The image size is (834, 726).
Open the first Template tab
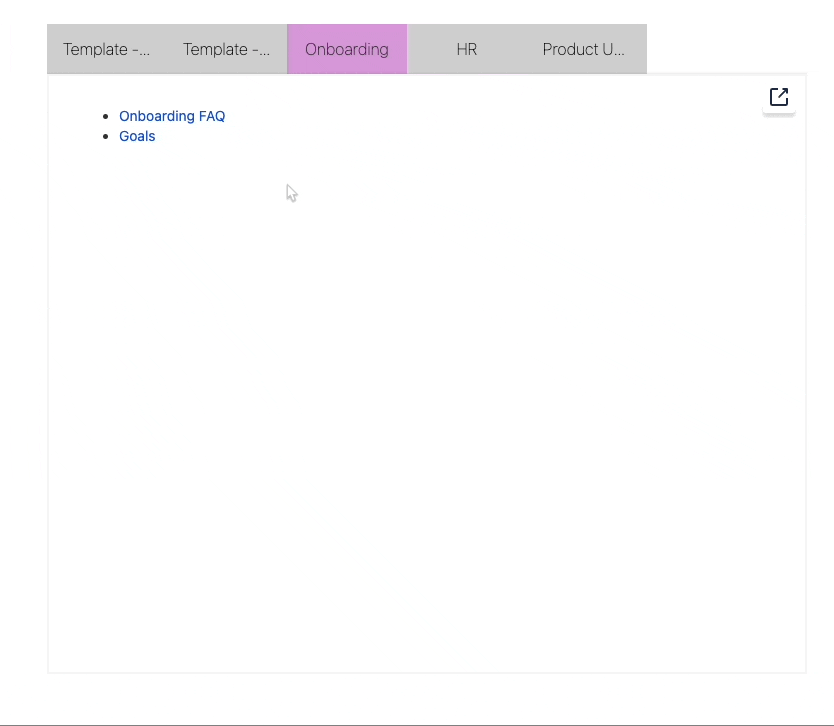pyautogui.click(x=106, y=48)
